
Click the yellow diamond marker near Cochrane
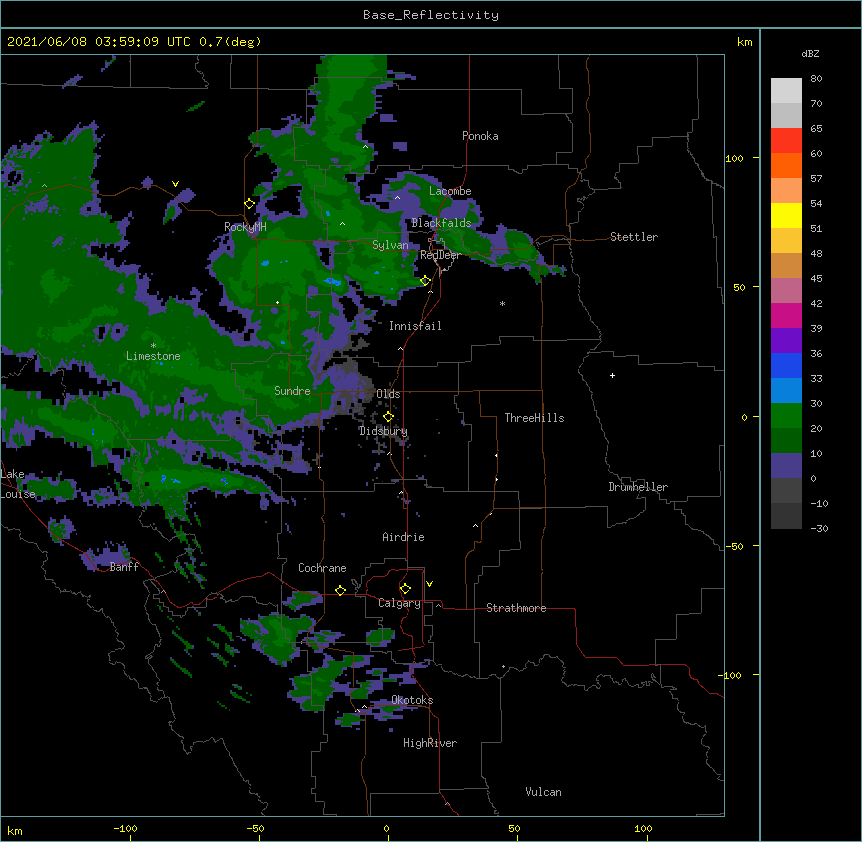point(340,590)
